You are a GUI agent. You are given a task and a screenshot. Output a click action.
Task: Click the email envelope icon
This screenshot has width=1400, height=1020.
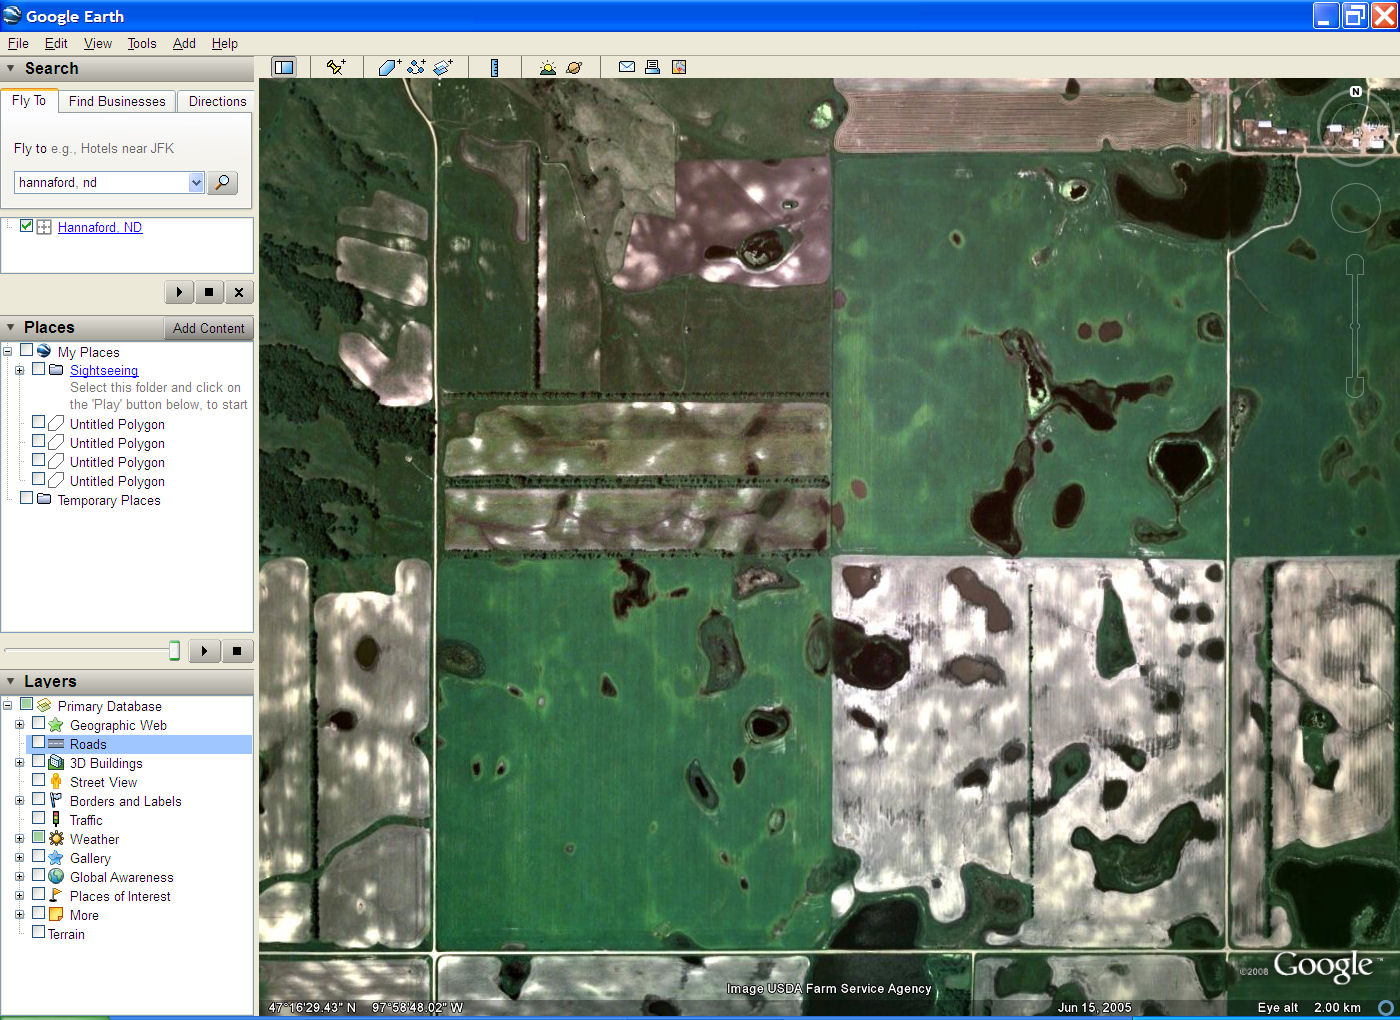tap(627, 67)
